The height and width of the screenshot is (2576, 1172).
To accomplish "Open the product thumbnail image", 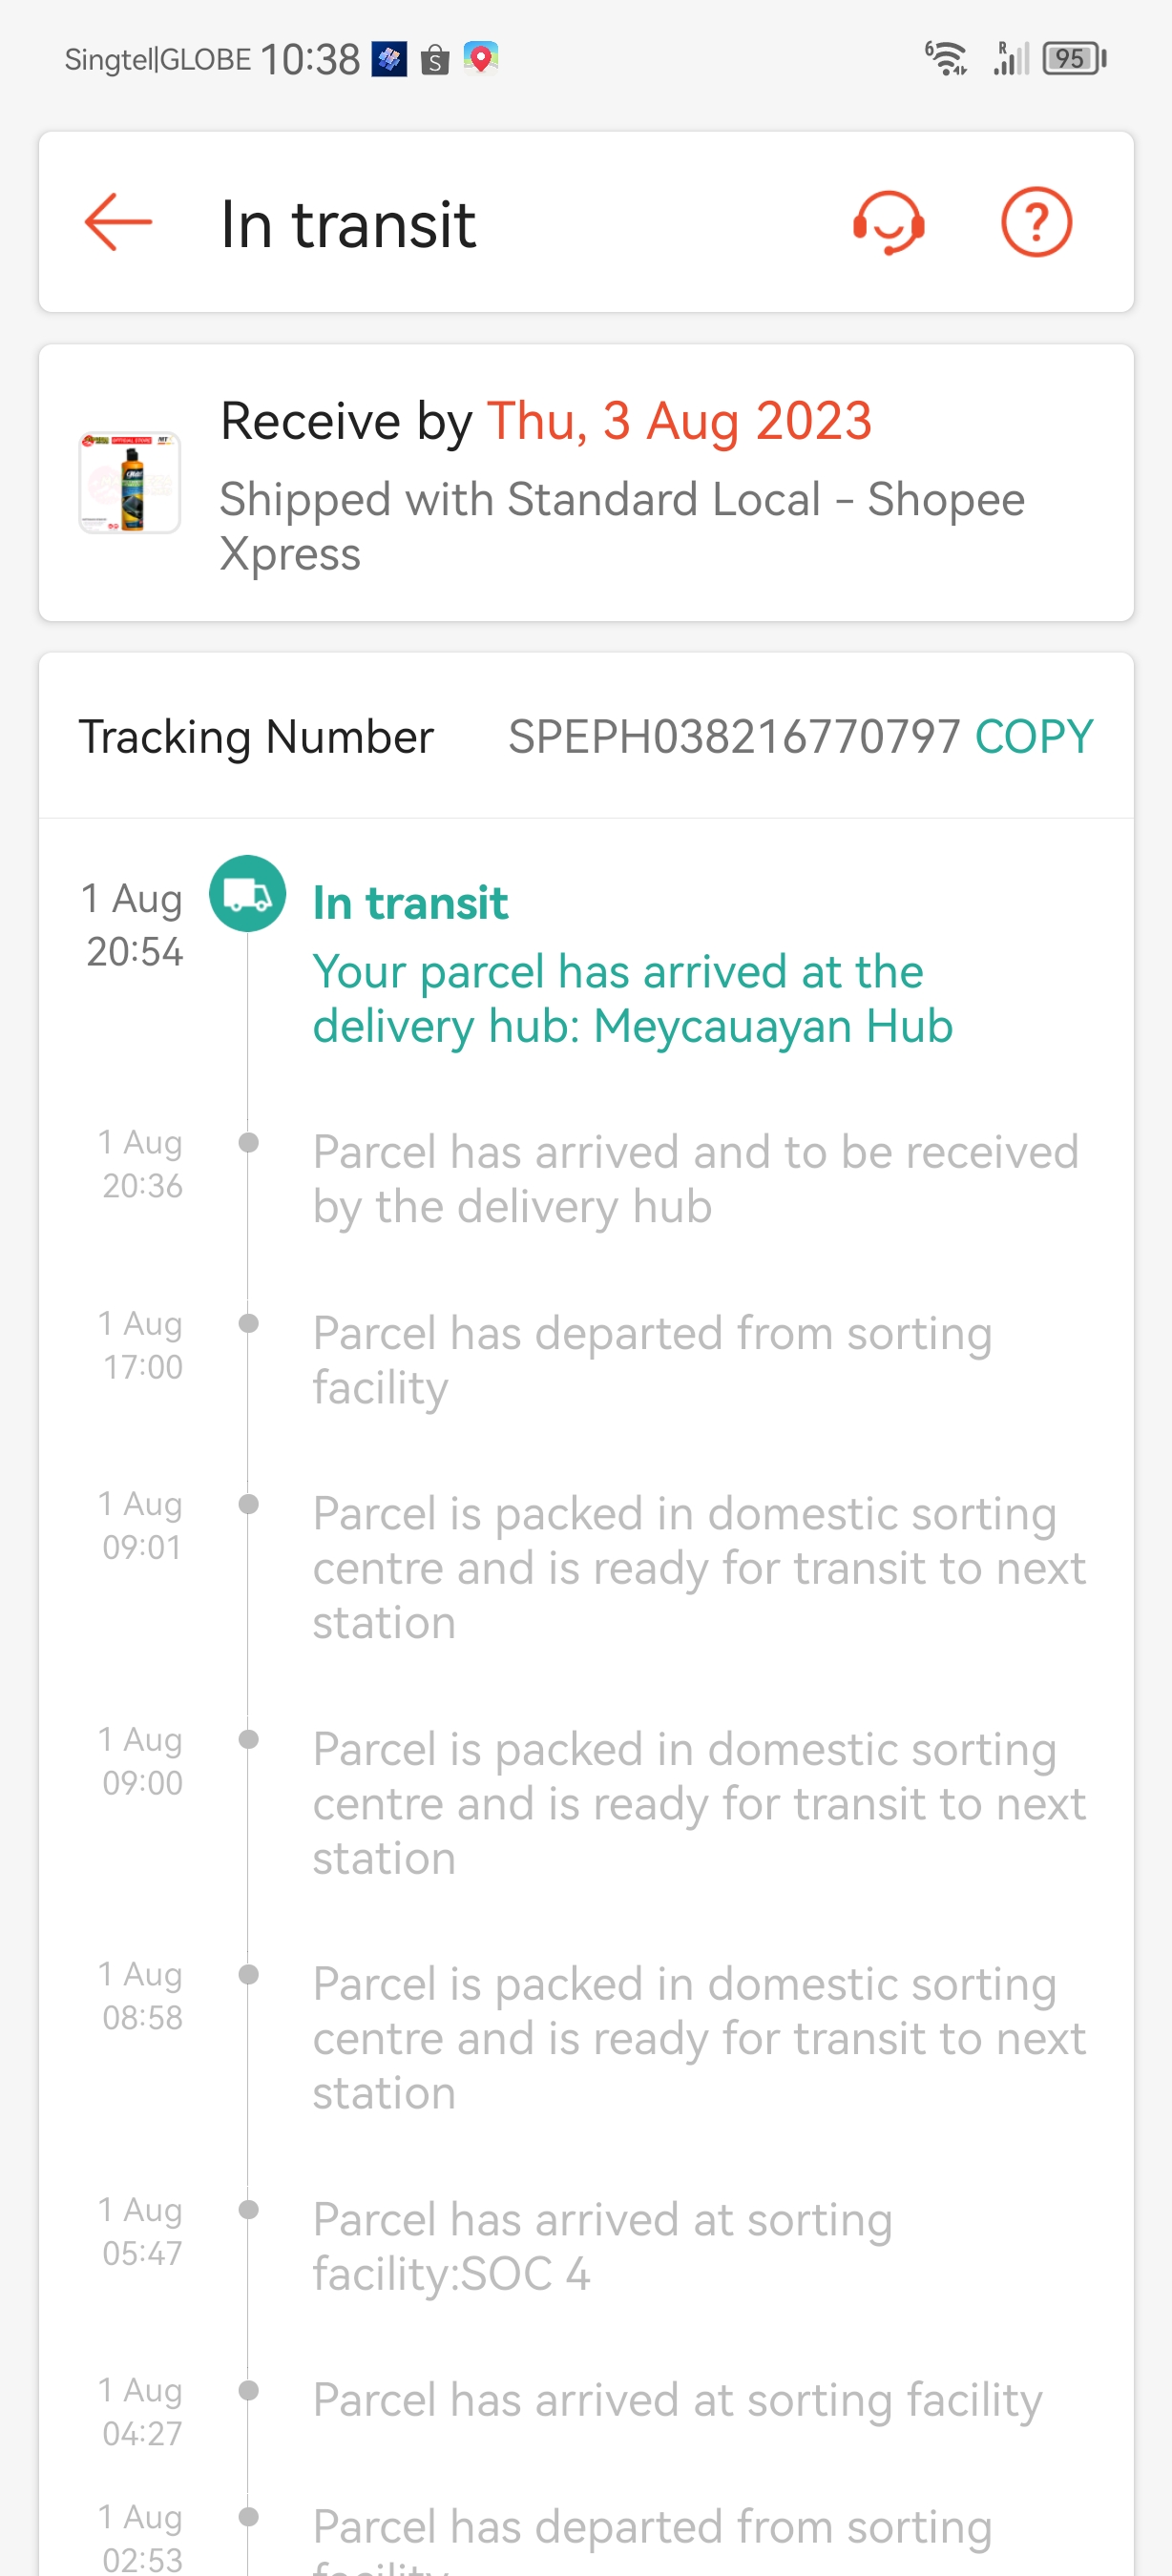I will (130, 483).
